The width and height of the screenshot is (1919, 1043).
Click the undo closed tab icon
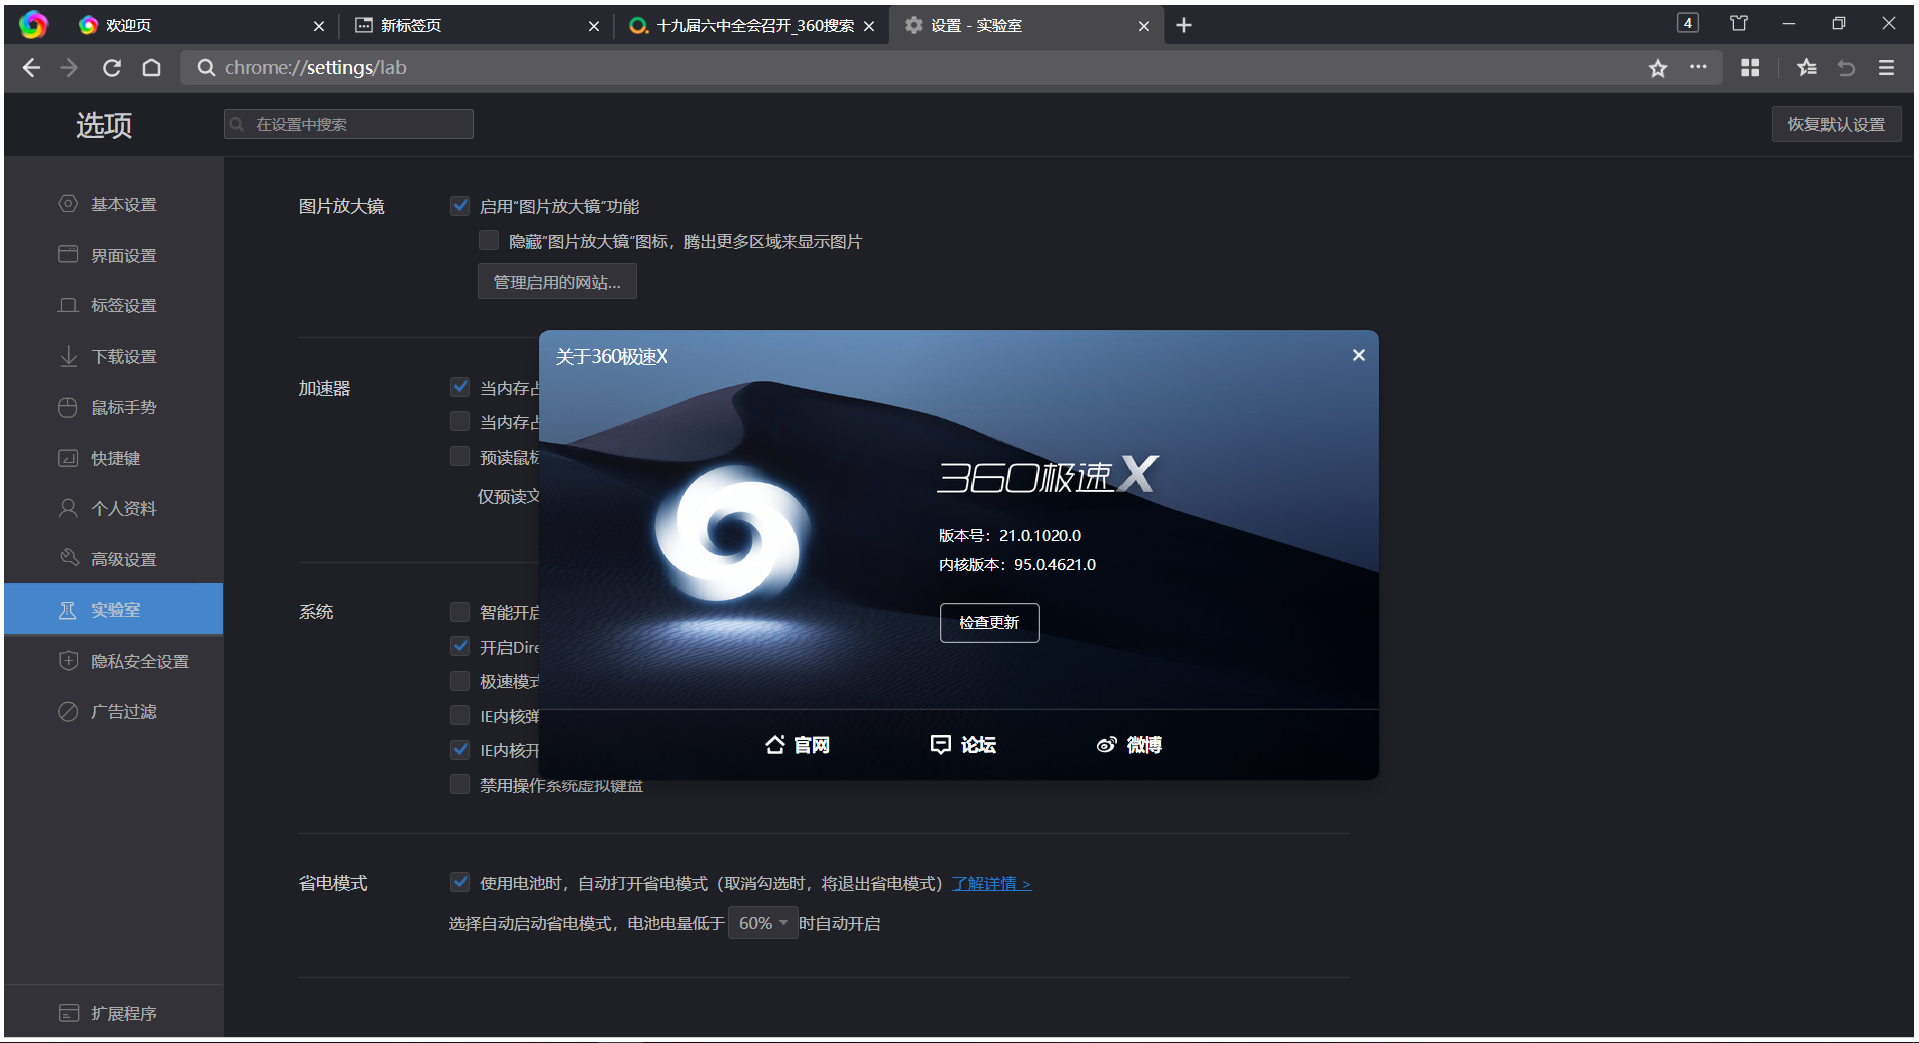1846,68
